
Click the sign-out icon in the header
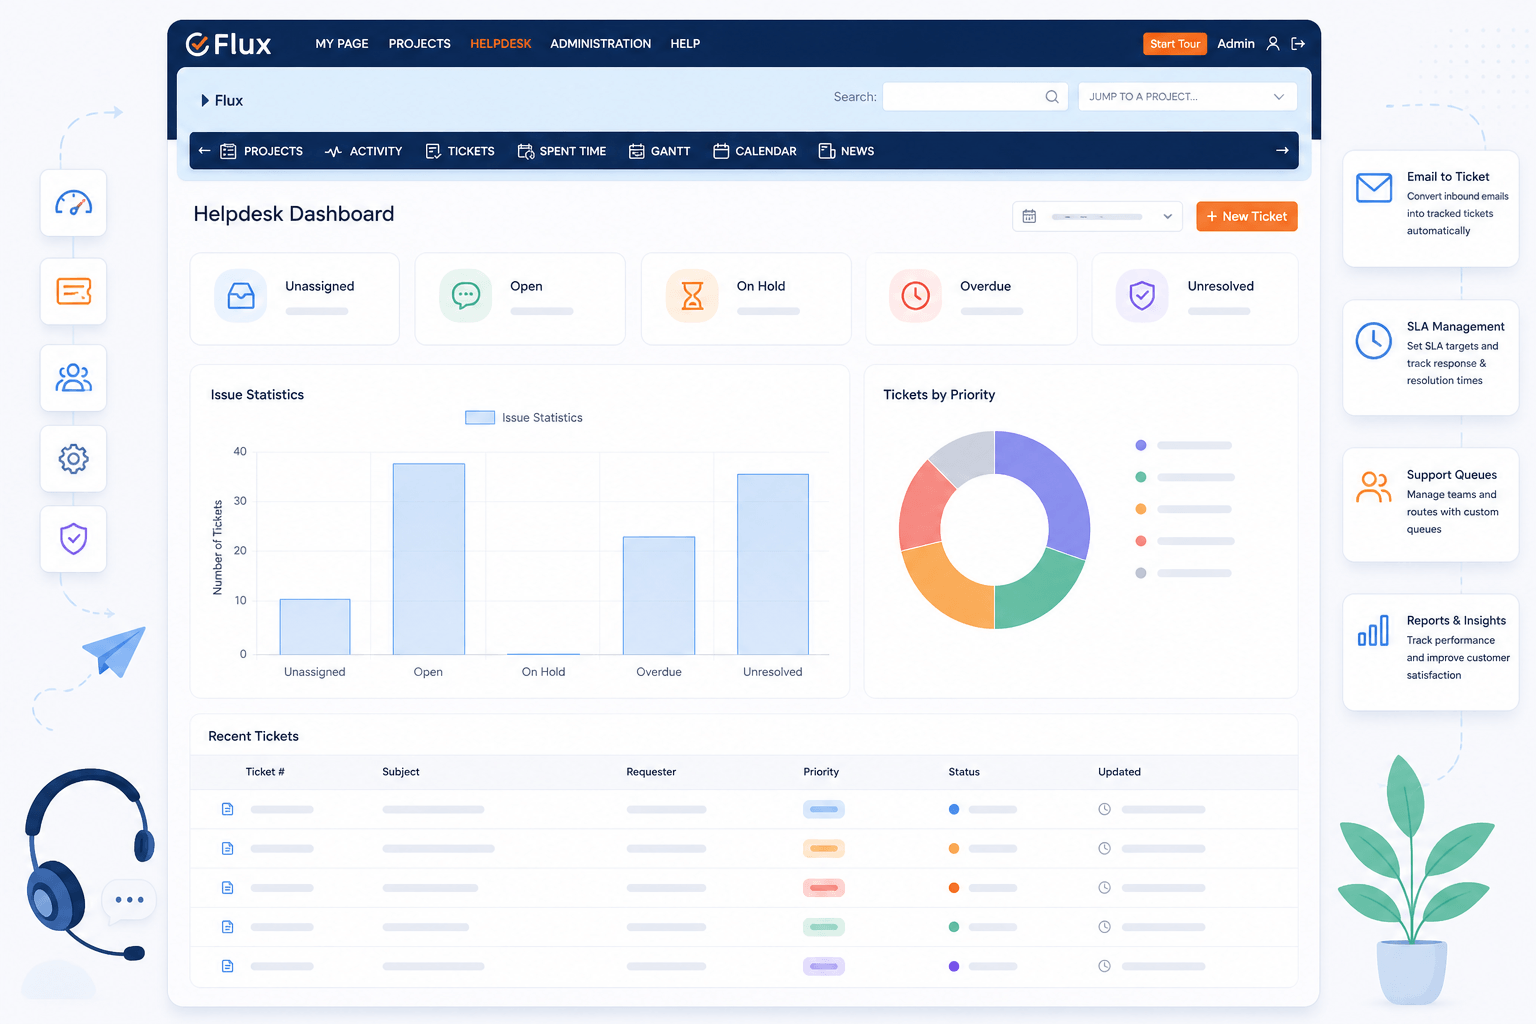(1298, 44)
